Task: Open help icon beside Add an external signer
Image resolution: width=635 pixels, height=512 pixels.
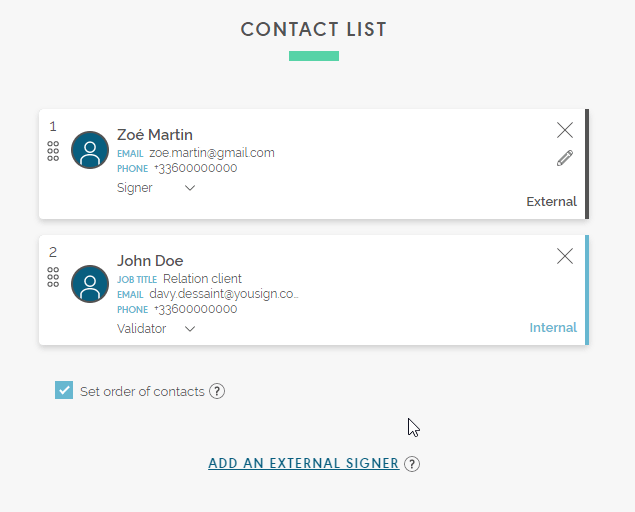Action: tap(412, 464)
